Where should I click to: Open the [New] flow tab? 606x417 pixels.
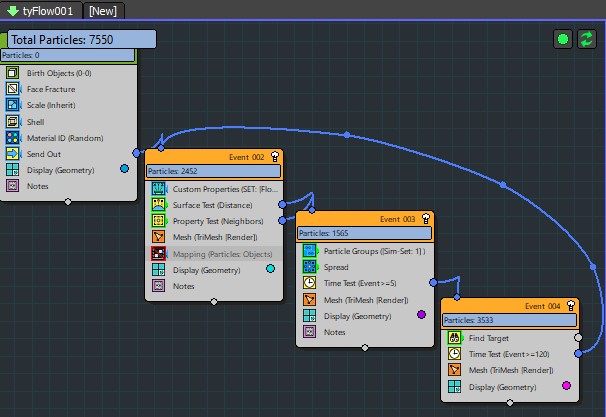coord(103,10)
